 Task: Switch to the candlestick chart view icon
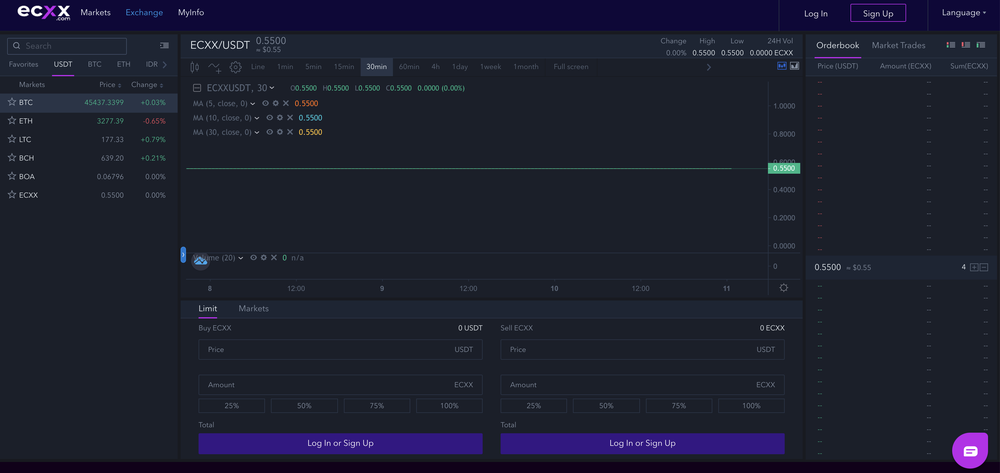point(782,66)
